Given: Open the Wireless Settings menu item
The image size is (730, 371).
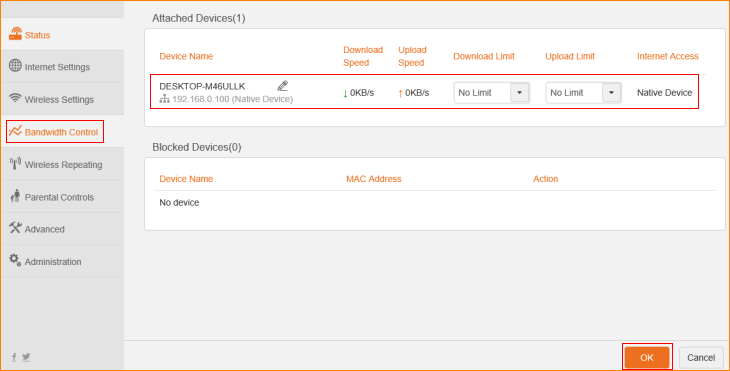Looking at the screenshot, I should click(x=62, y=99).
